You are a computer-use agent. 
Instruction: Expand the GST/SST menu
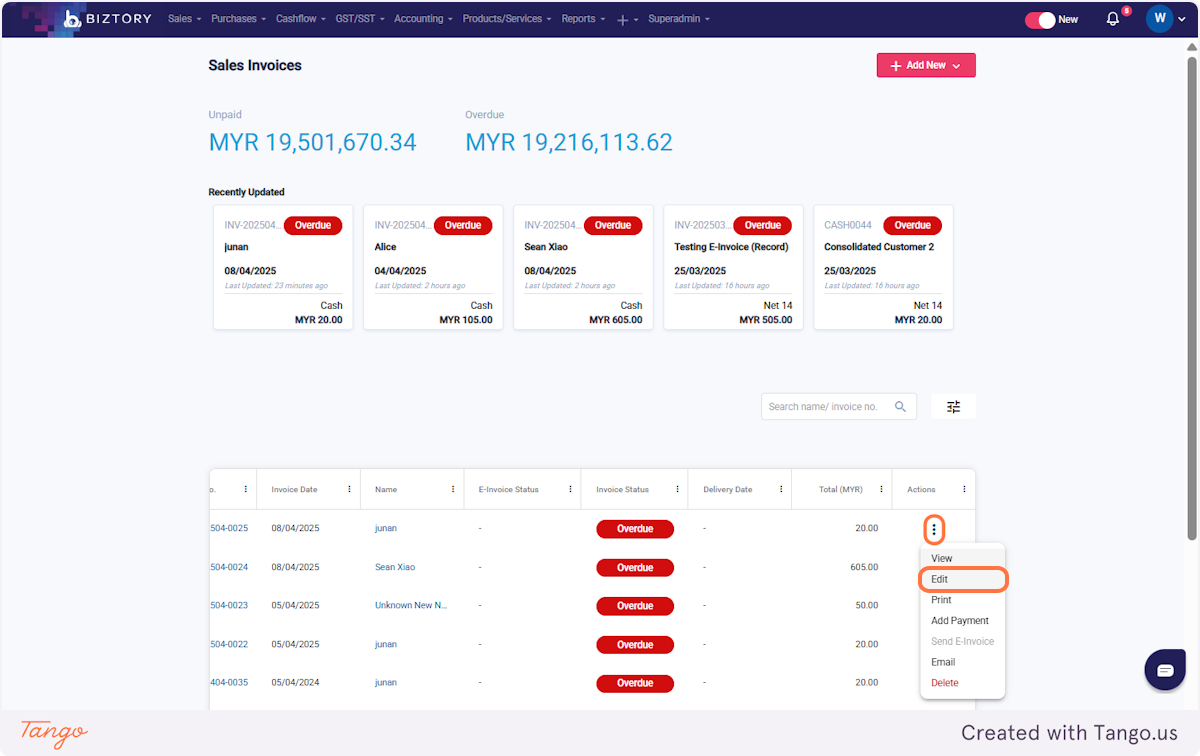[x=360, y=19]
